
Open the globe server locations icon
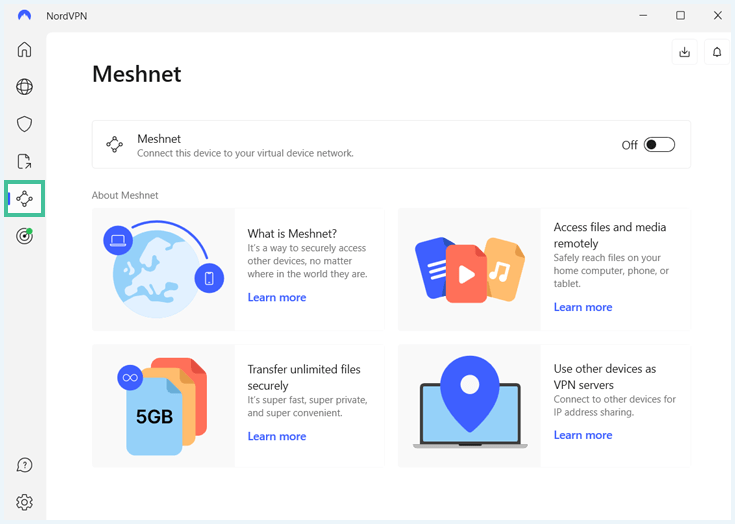click(24, 87)
